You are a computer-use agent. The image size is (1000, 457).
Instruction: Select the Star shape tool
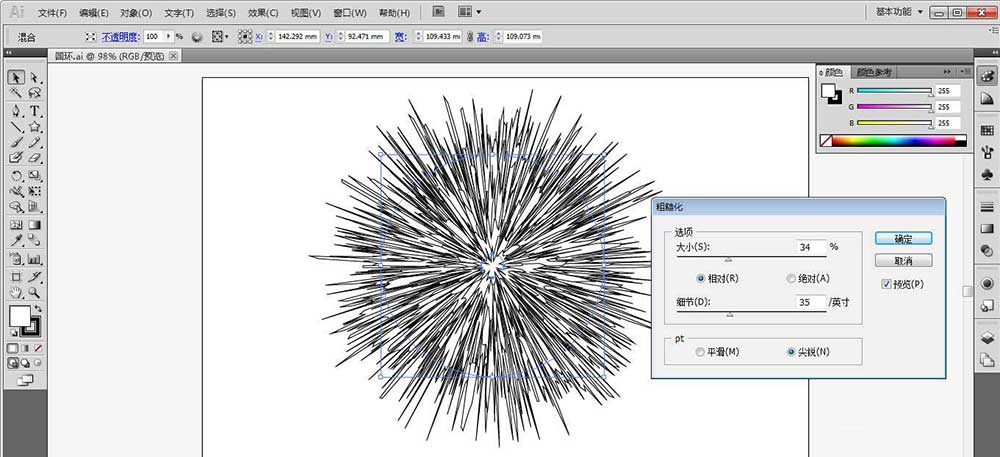tap(34, 127)
